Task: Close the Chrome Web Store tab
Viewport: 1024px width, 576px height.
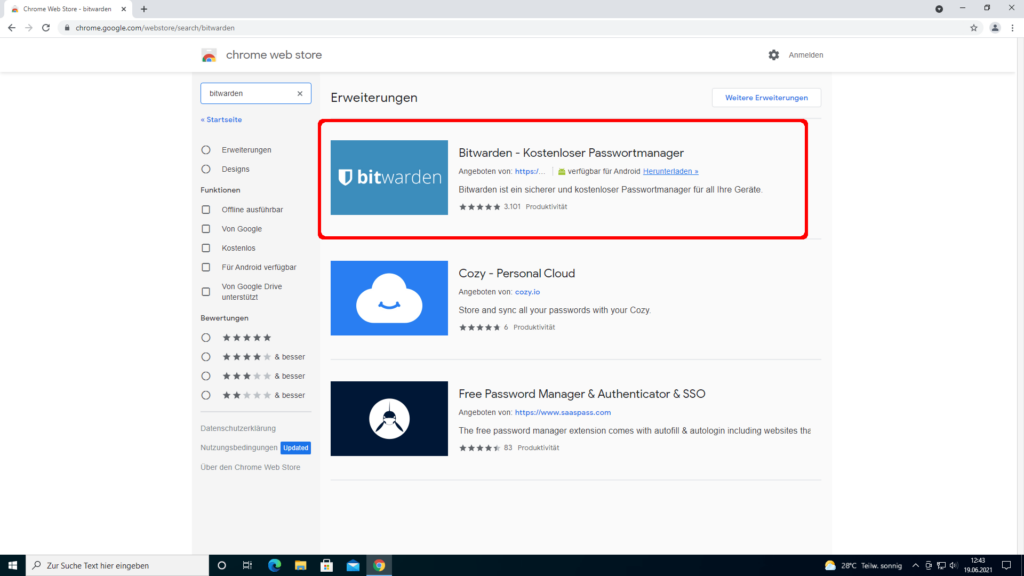Action: point(123,9)
